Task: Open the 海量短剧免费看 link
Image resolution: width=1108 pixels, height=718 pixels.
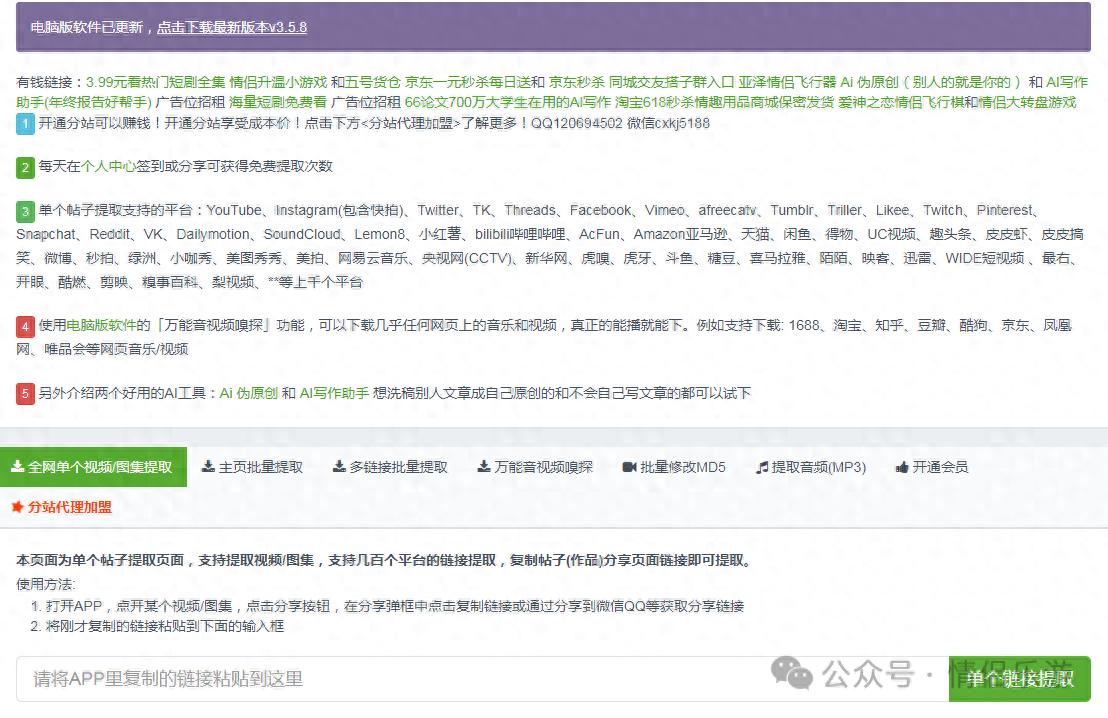Action: tap(278, 102)
